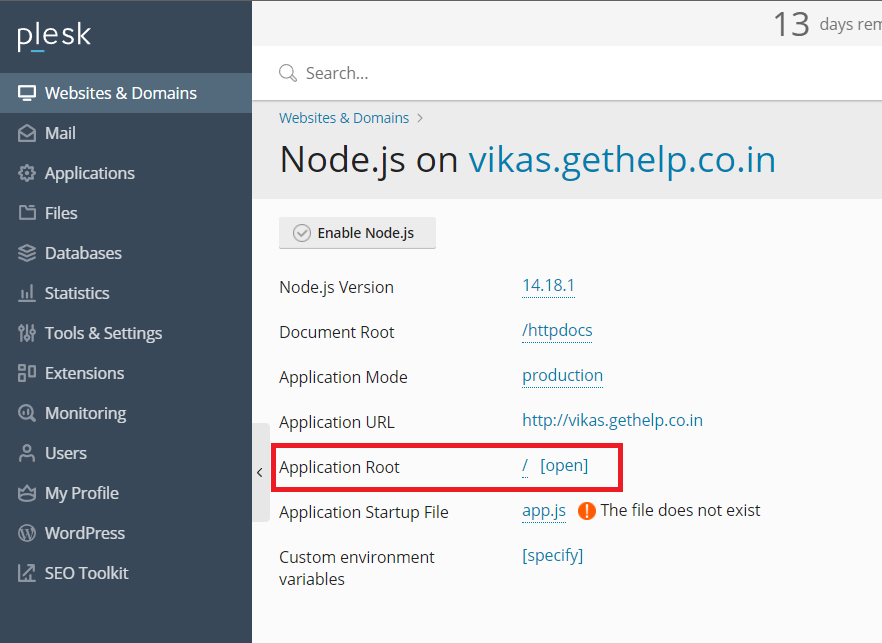882x643 pixels.
Task: Click the Users person icon
Action: click(26, 453)
